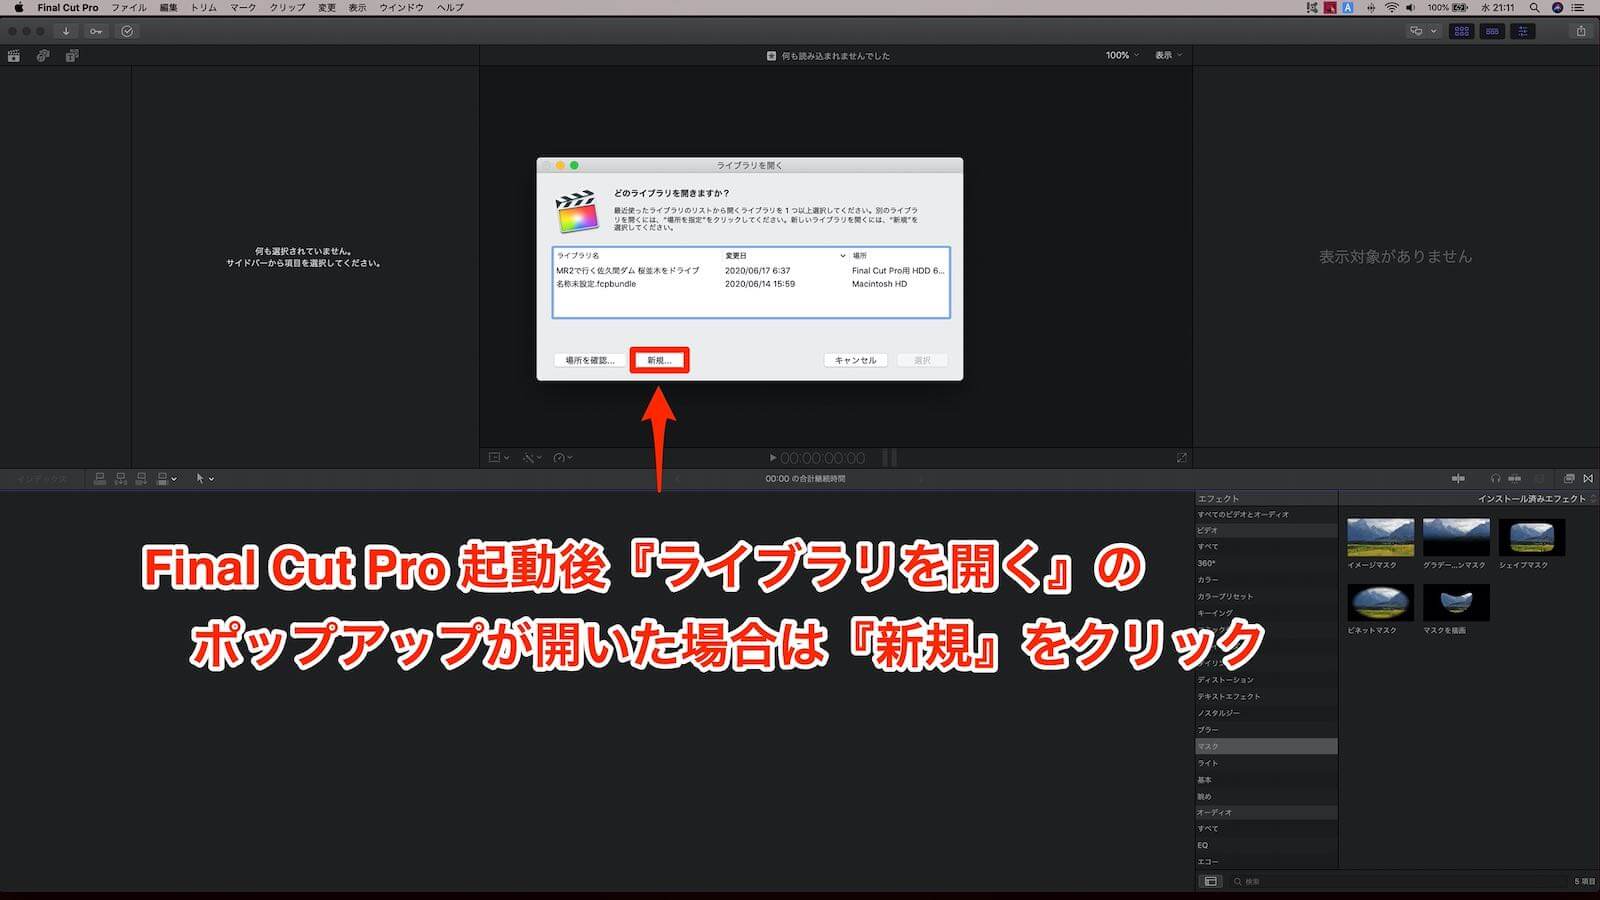Toggle the timeline layout button in toolbar
This screenshot has height=900, width=1600.
click(1492, 31)
